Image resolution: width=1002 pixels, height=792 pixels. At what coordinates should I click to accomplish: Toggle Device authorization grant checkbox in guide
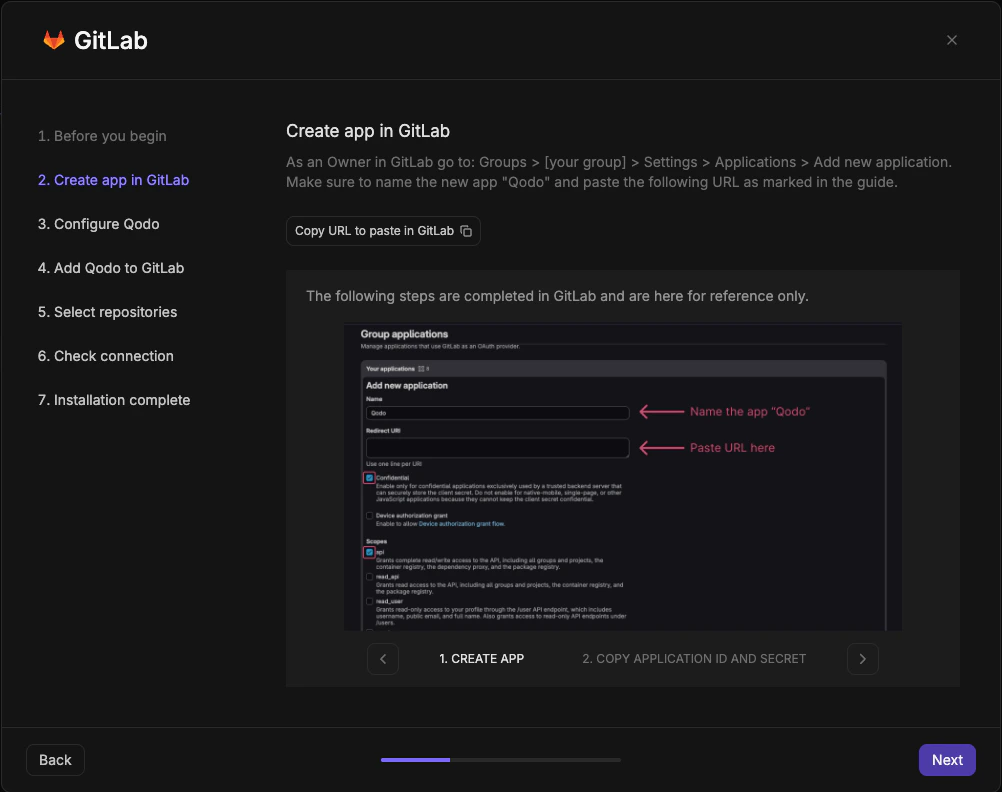pyautogui.click(x=369, y=516)
